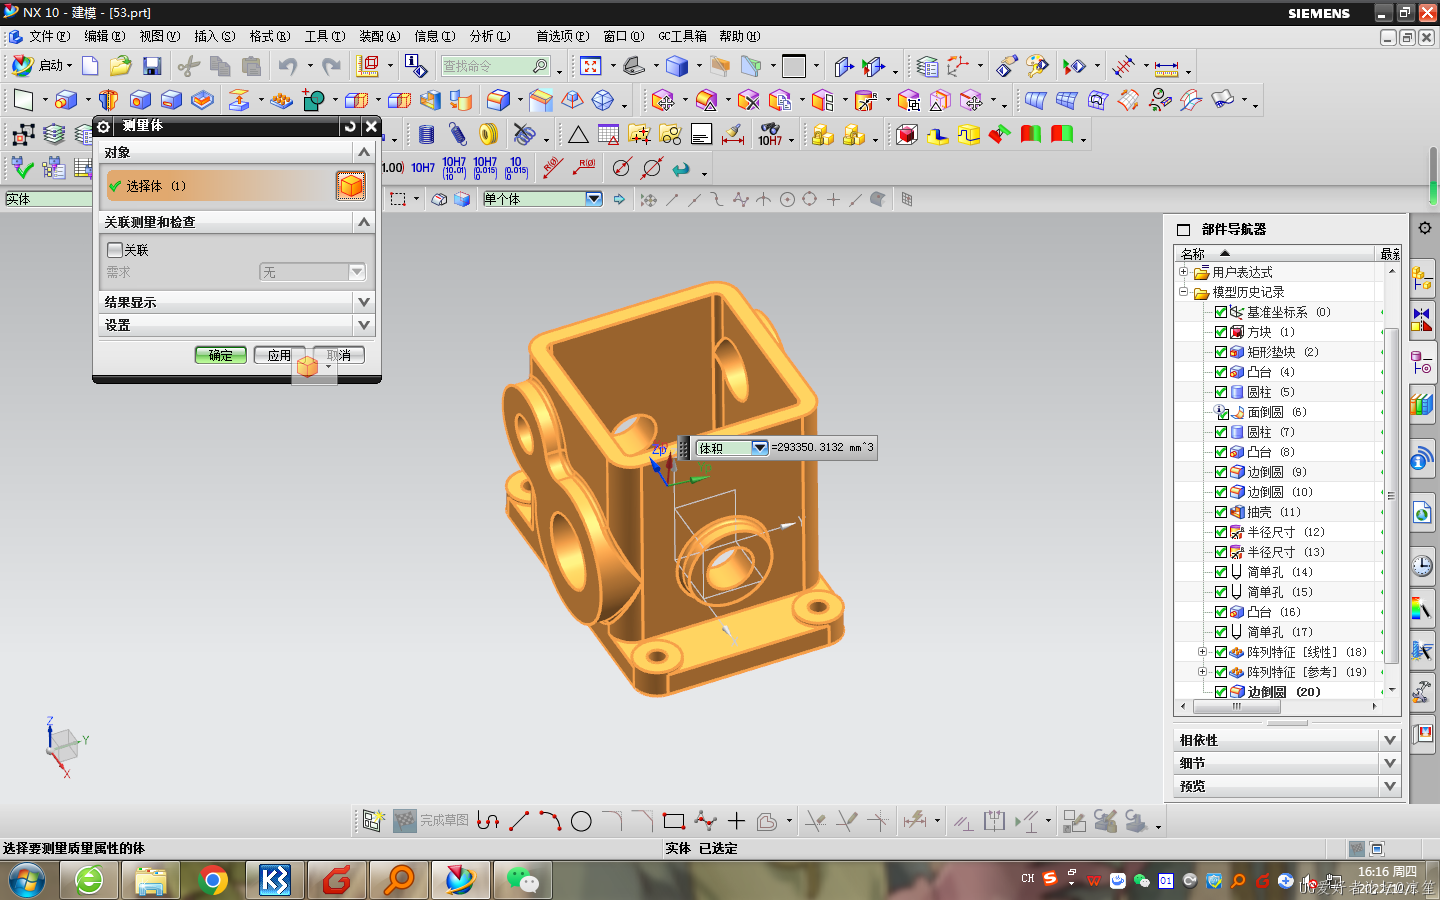Toggle the 基准坐标系 (0) checkbox
This screenshot has height=900, width=1440.
[x=1221, y=312]
